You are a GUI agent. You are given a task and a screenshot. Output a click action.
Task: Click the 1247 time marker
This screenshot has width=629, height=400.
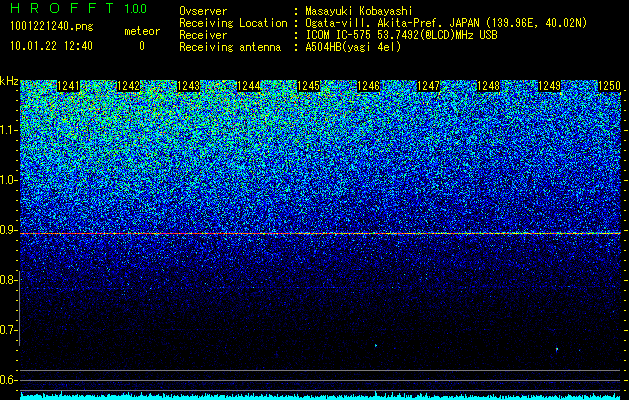pos(429,86)
